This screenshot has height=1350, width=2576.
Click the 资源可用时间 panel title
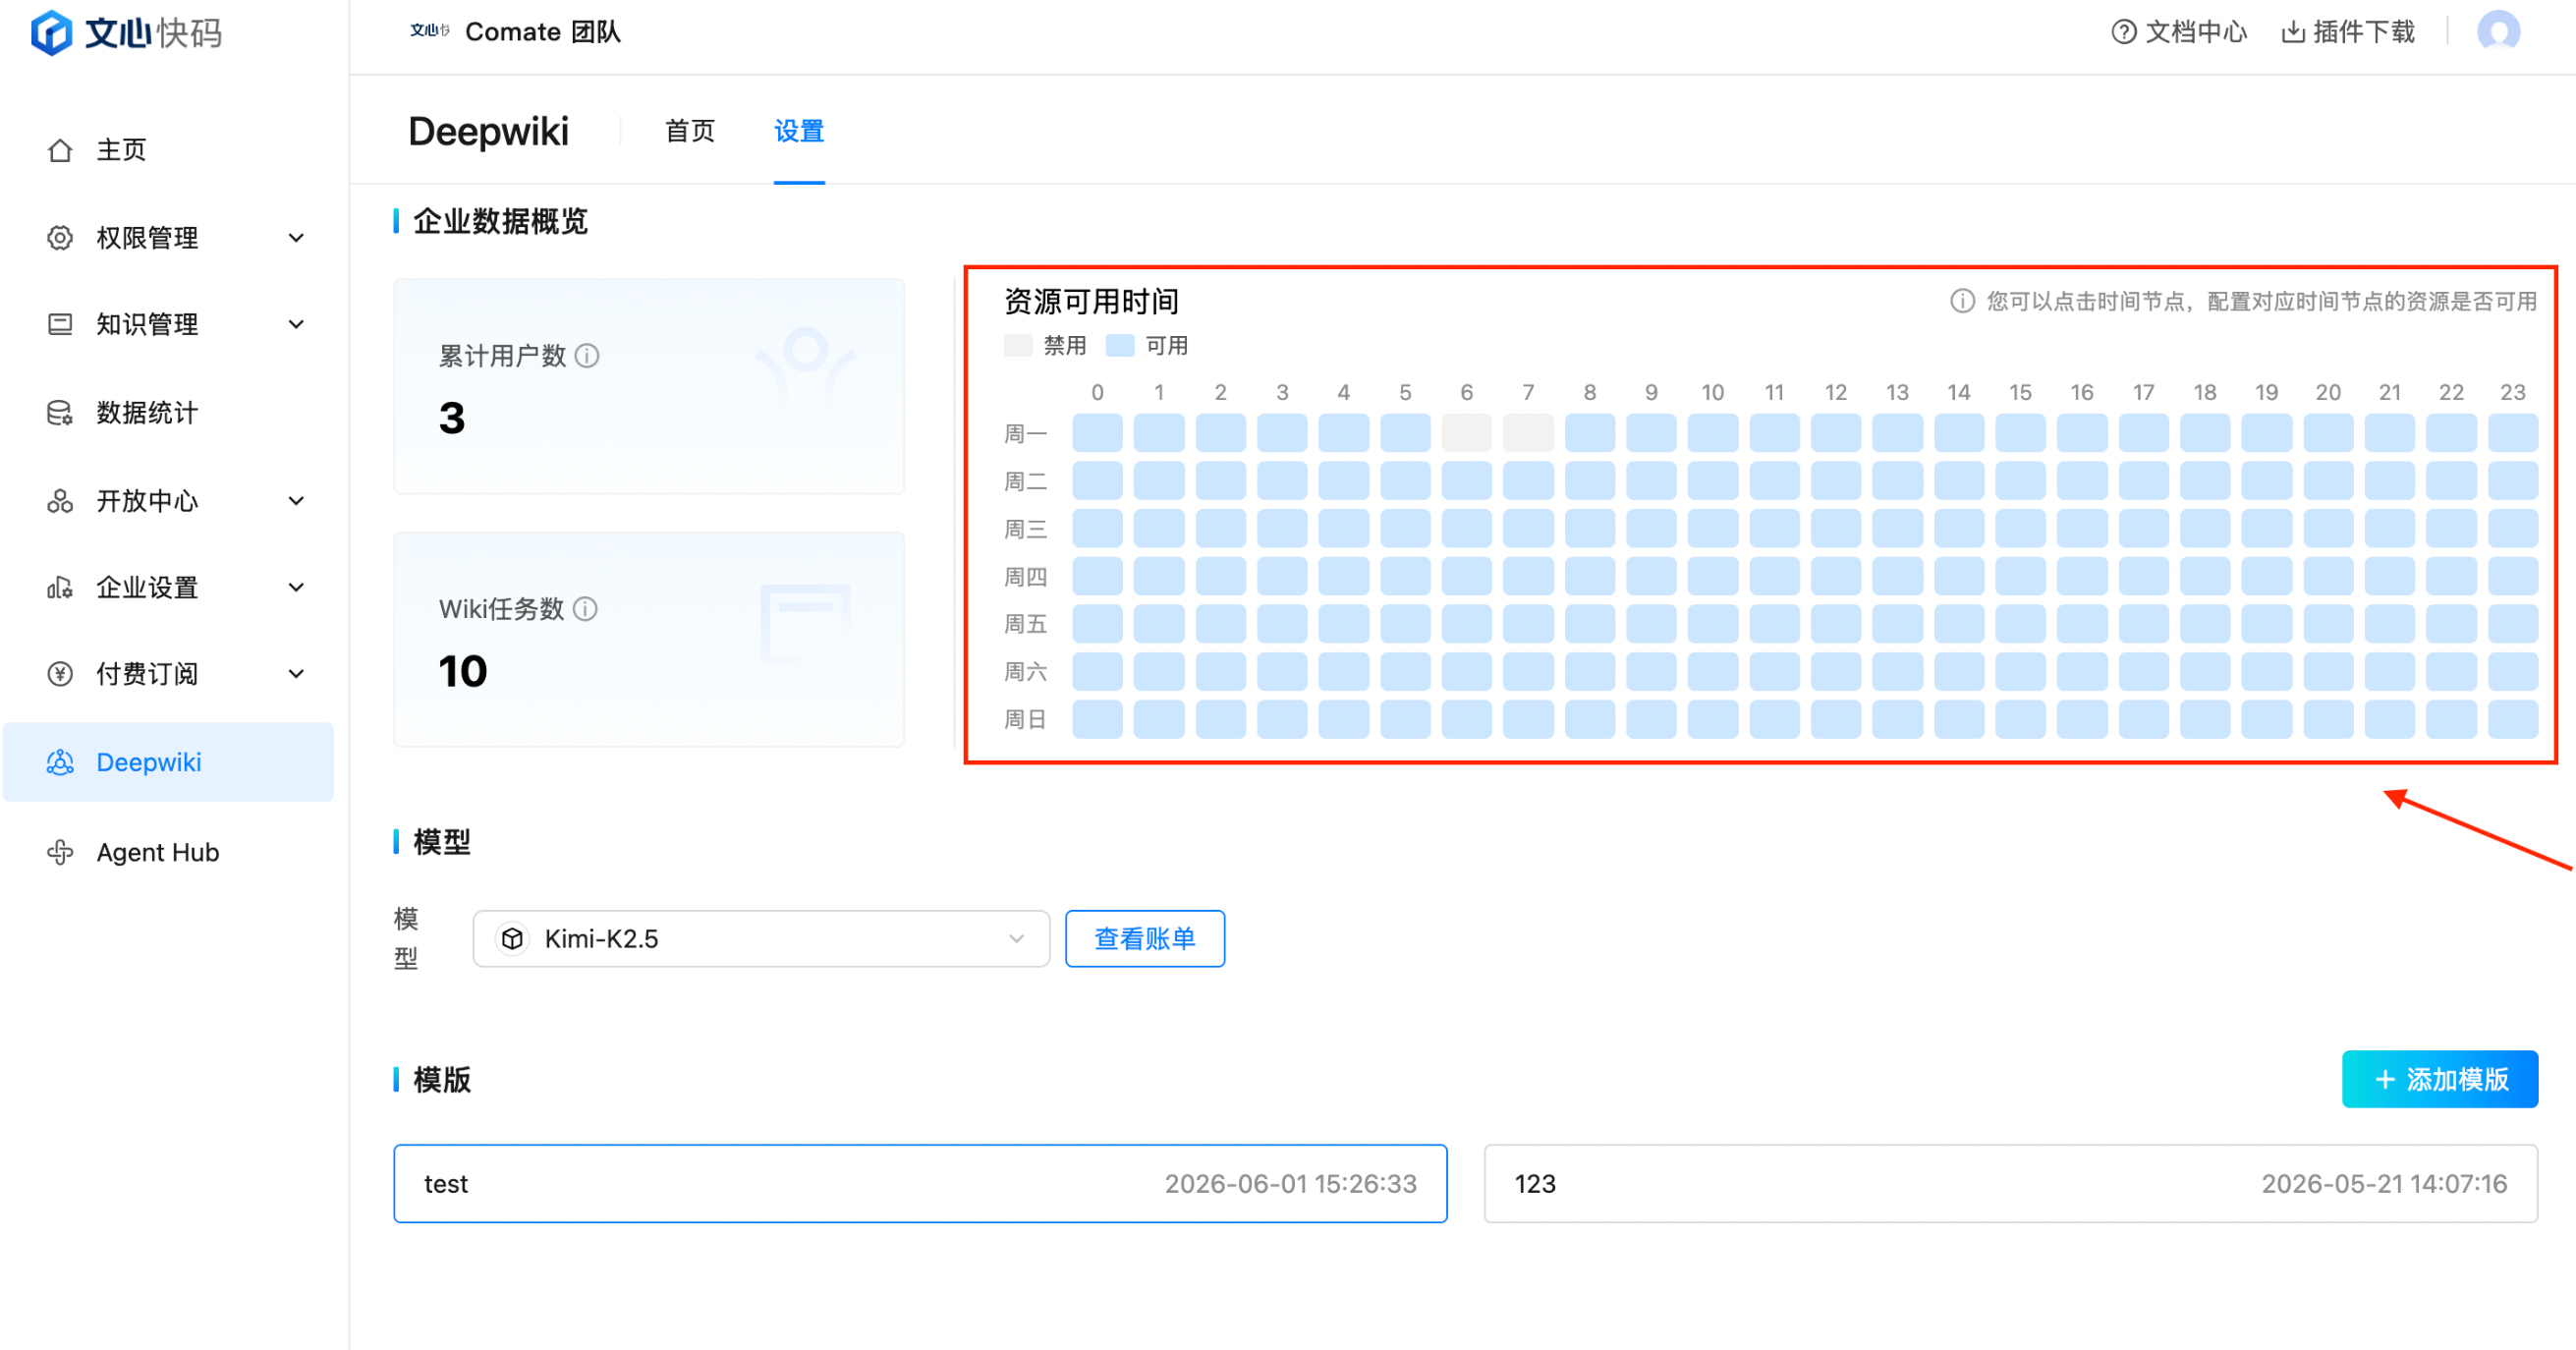(1091, 301)
